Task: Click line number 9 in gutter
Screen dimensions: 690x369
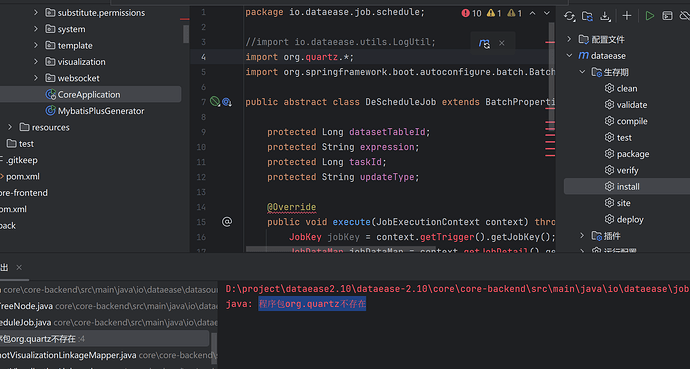Action: pyautogui.click(x=203, y=132)
